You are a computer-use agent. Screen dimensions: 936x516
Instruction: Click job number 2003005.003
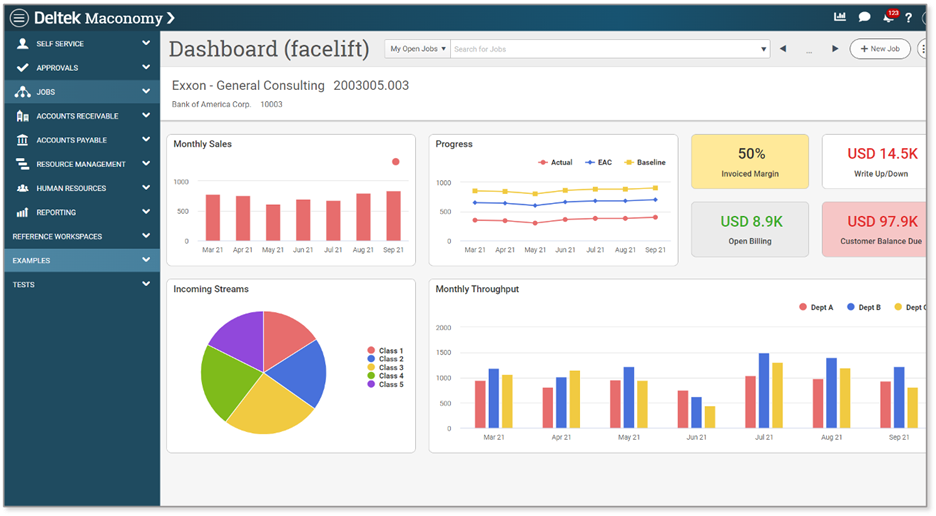(371, 85)
